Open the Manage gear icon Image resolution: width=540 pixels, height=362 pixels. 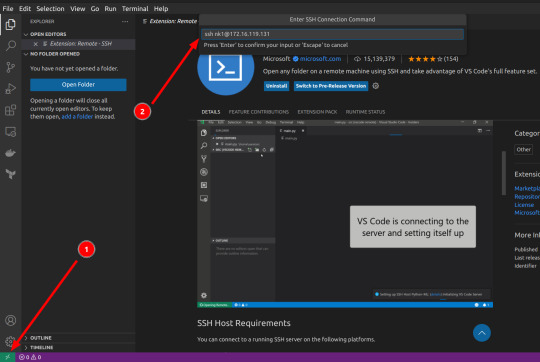[10, 341]
